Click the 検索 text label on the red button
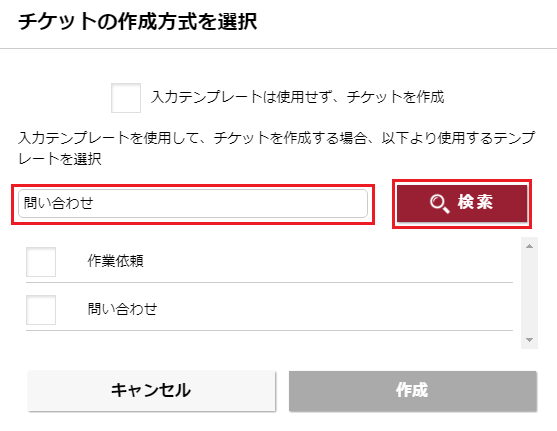 click(x=475, y=203)
